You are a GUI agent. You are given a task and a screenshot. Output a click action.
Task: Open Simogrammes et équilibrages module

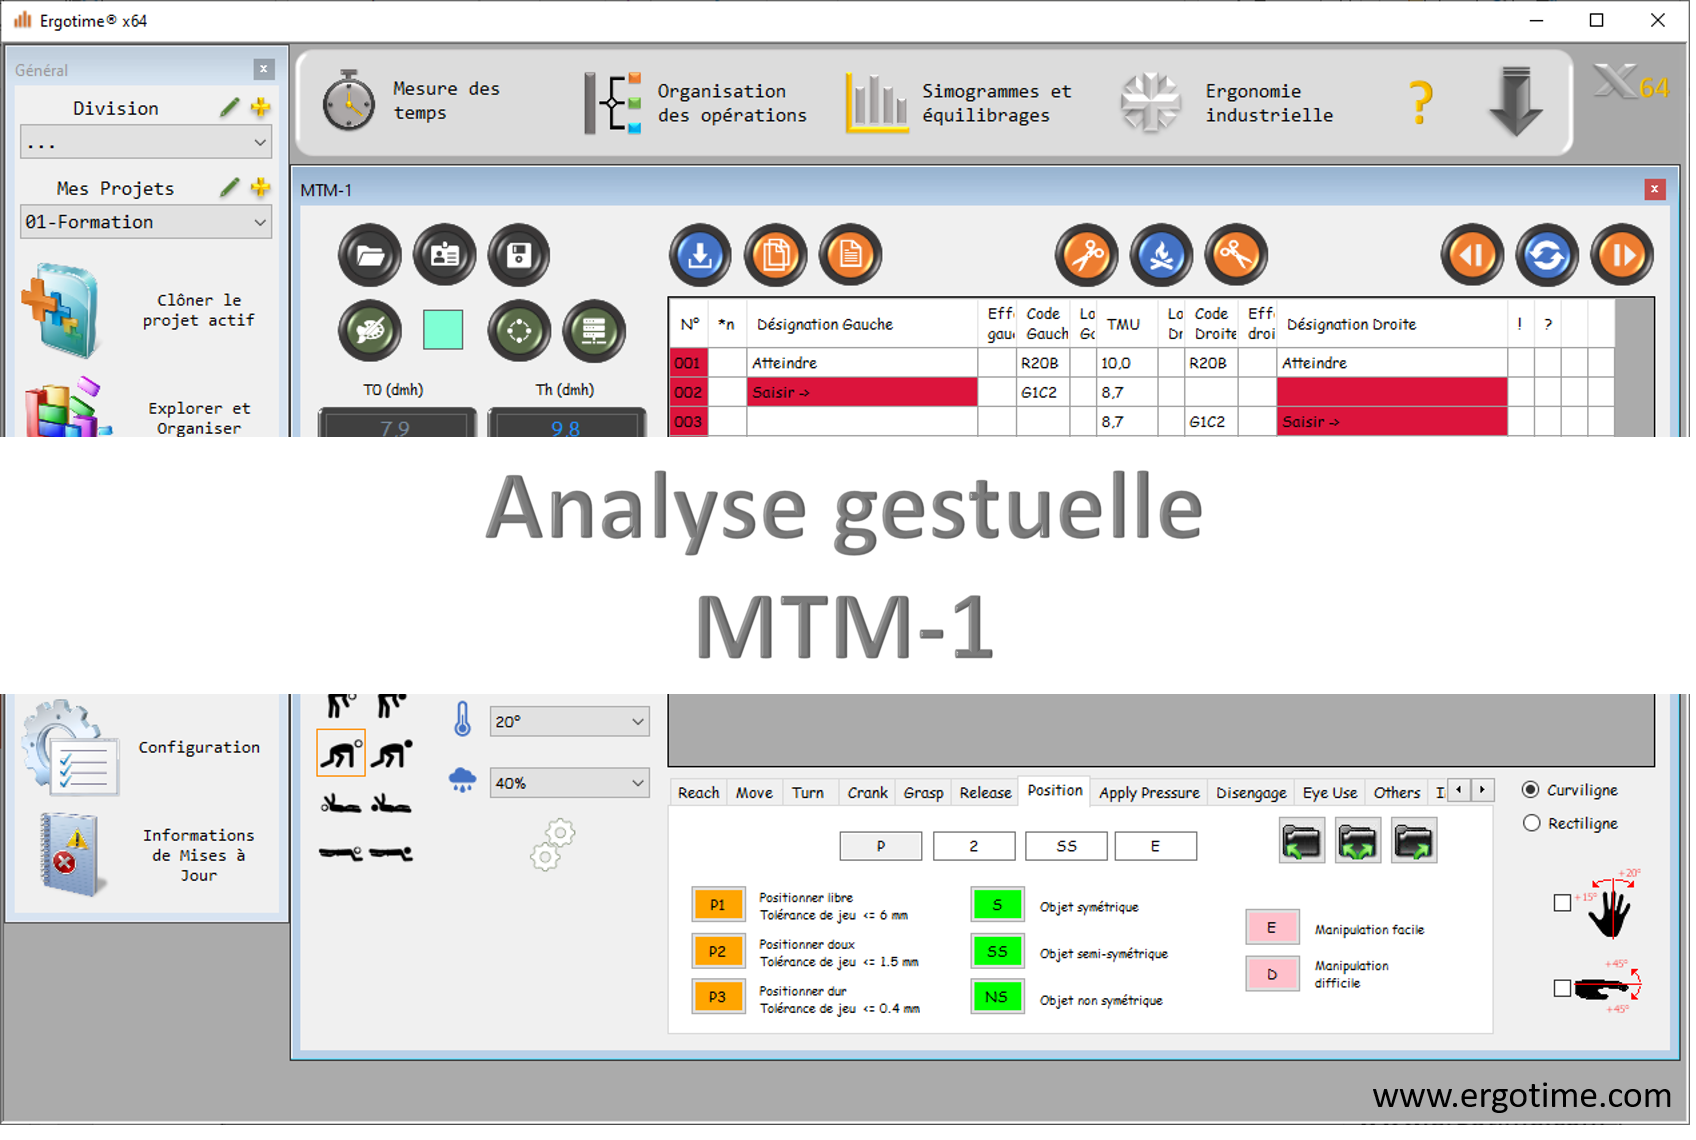[959, 103]
